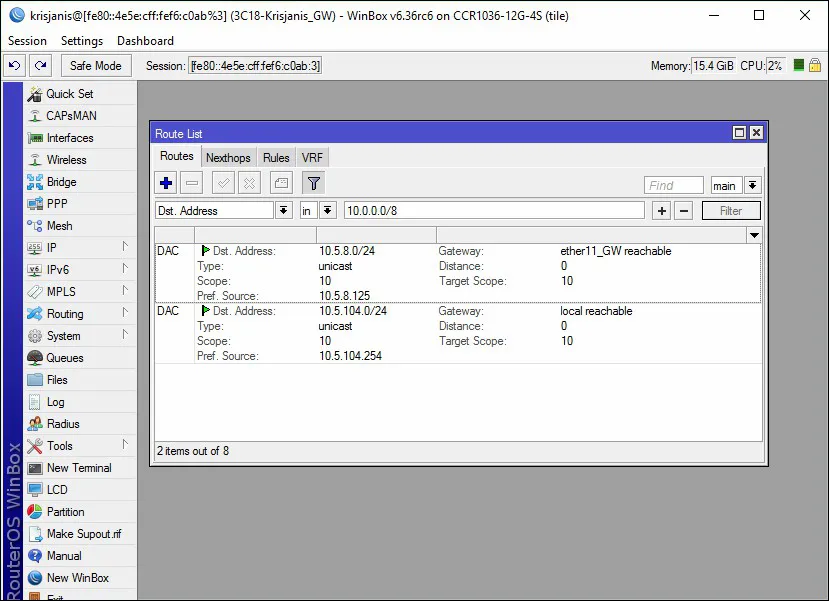Toggle Safe Mode on

coord(97,66)
